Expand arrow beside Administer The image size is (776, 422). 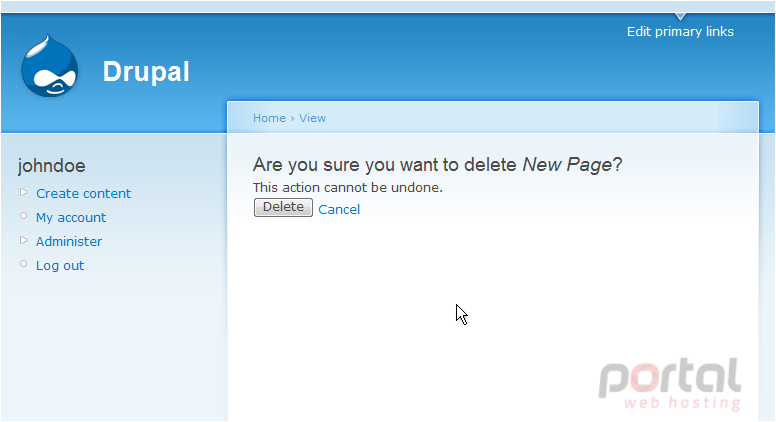coord(23,240)
